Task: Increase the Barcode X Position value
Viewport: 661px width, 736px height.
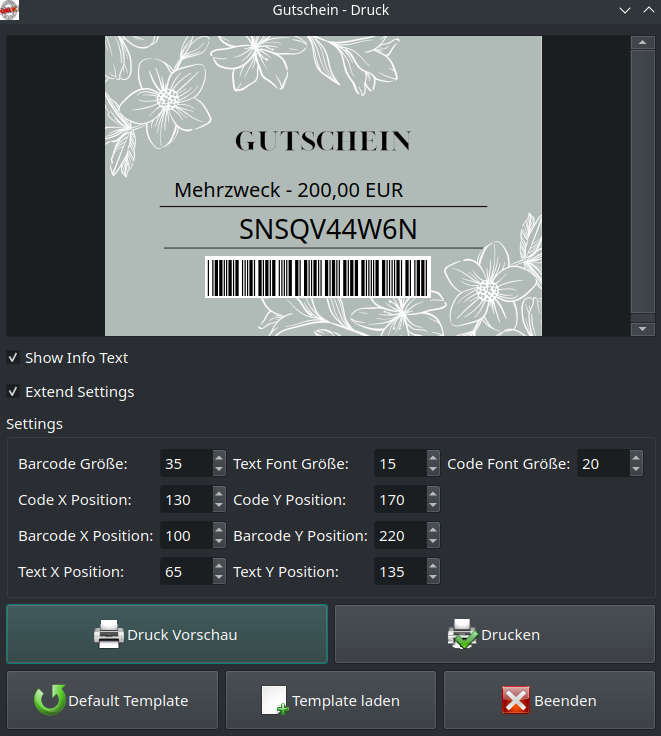Action: click(219, 530)
